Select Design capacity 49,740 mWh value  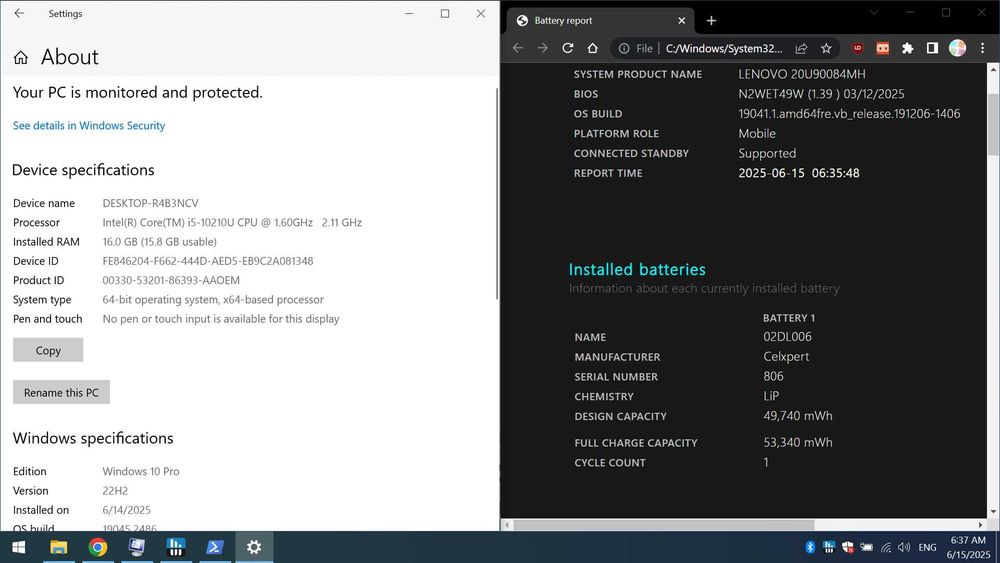tap(798, 416)
